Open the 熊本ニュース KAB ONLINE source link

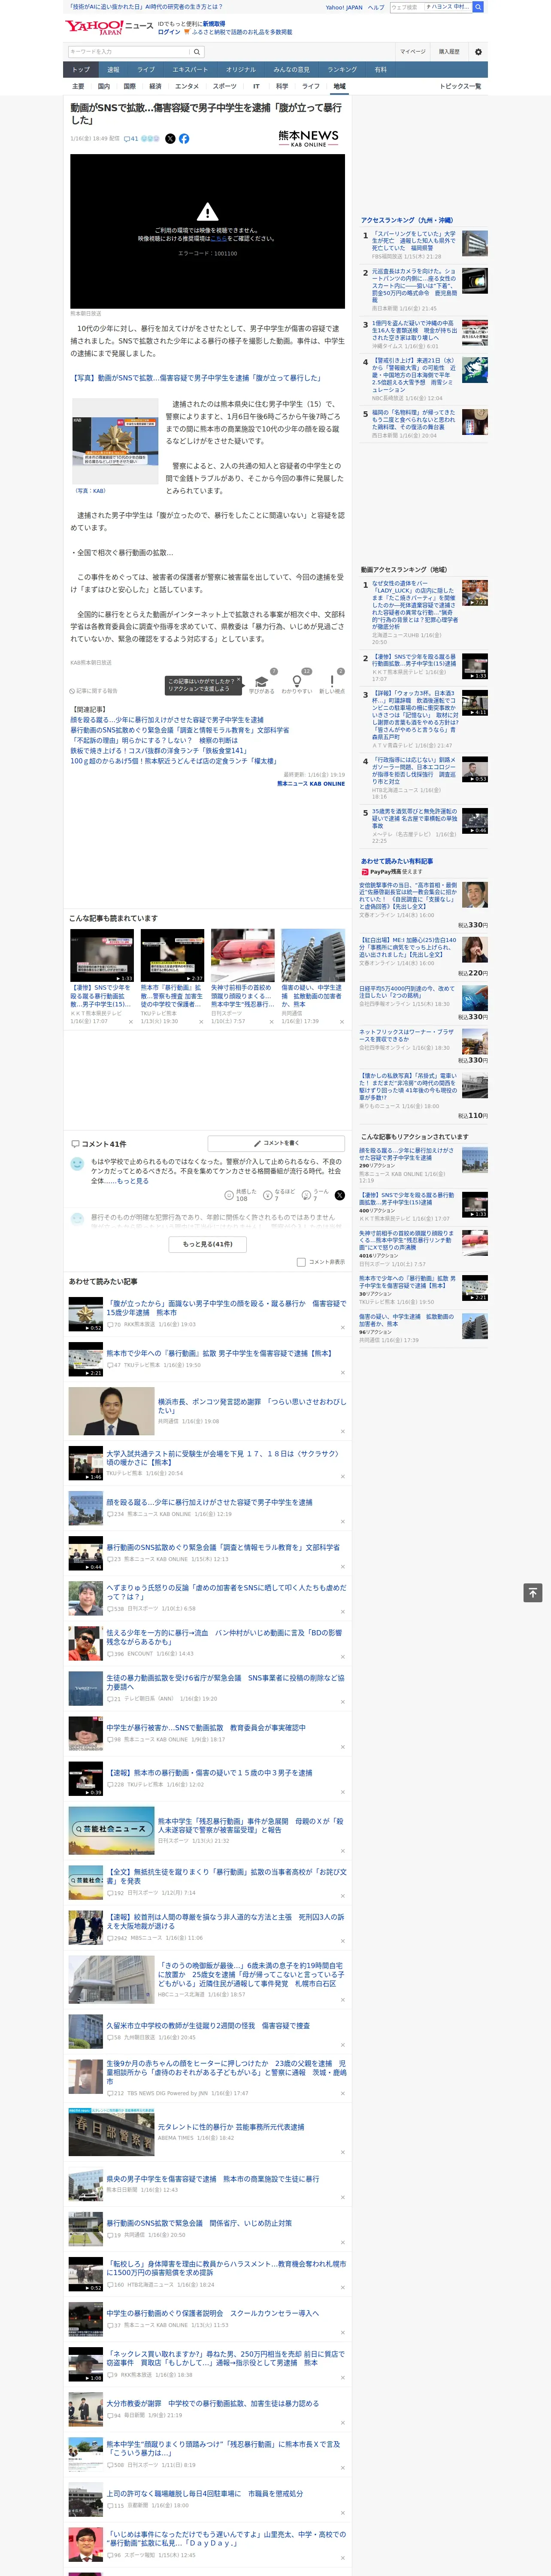click(311, 783)
